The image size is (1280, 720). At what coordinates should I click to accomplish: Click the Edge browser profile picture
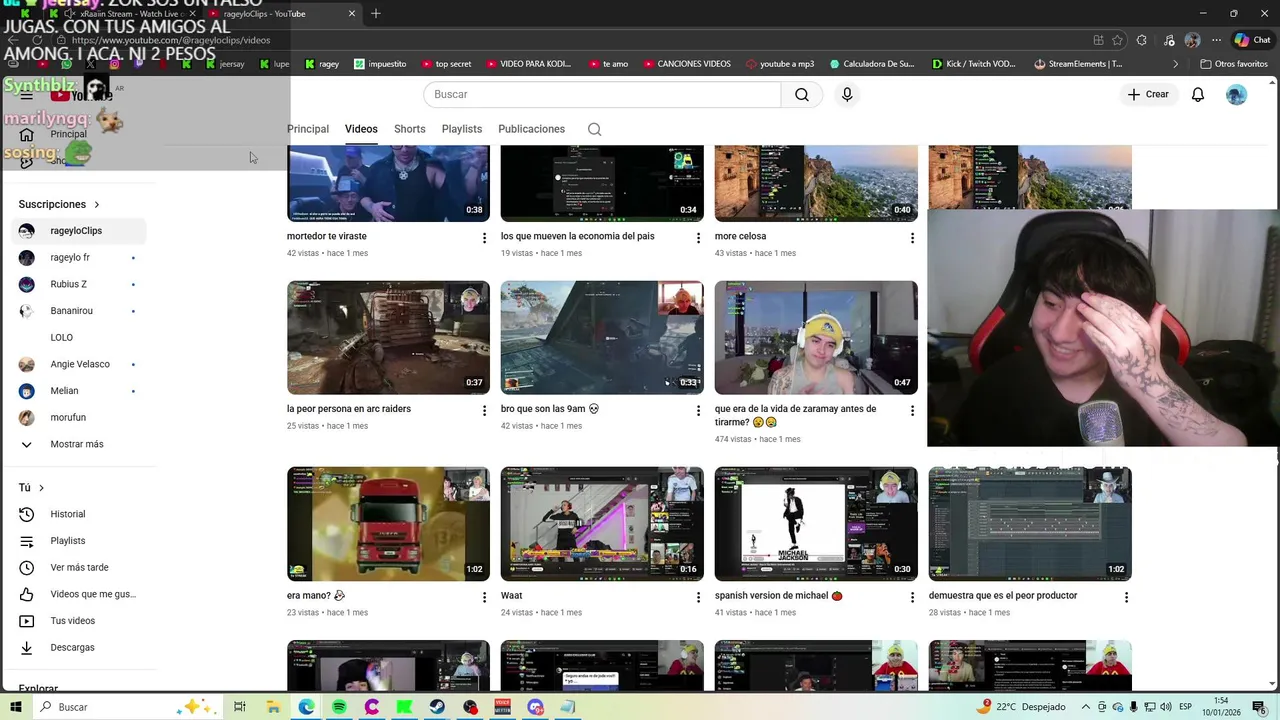(x=1192, y=40)
